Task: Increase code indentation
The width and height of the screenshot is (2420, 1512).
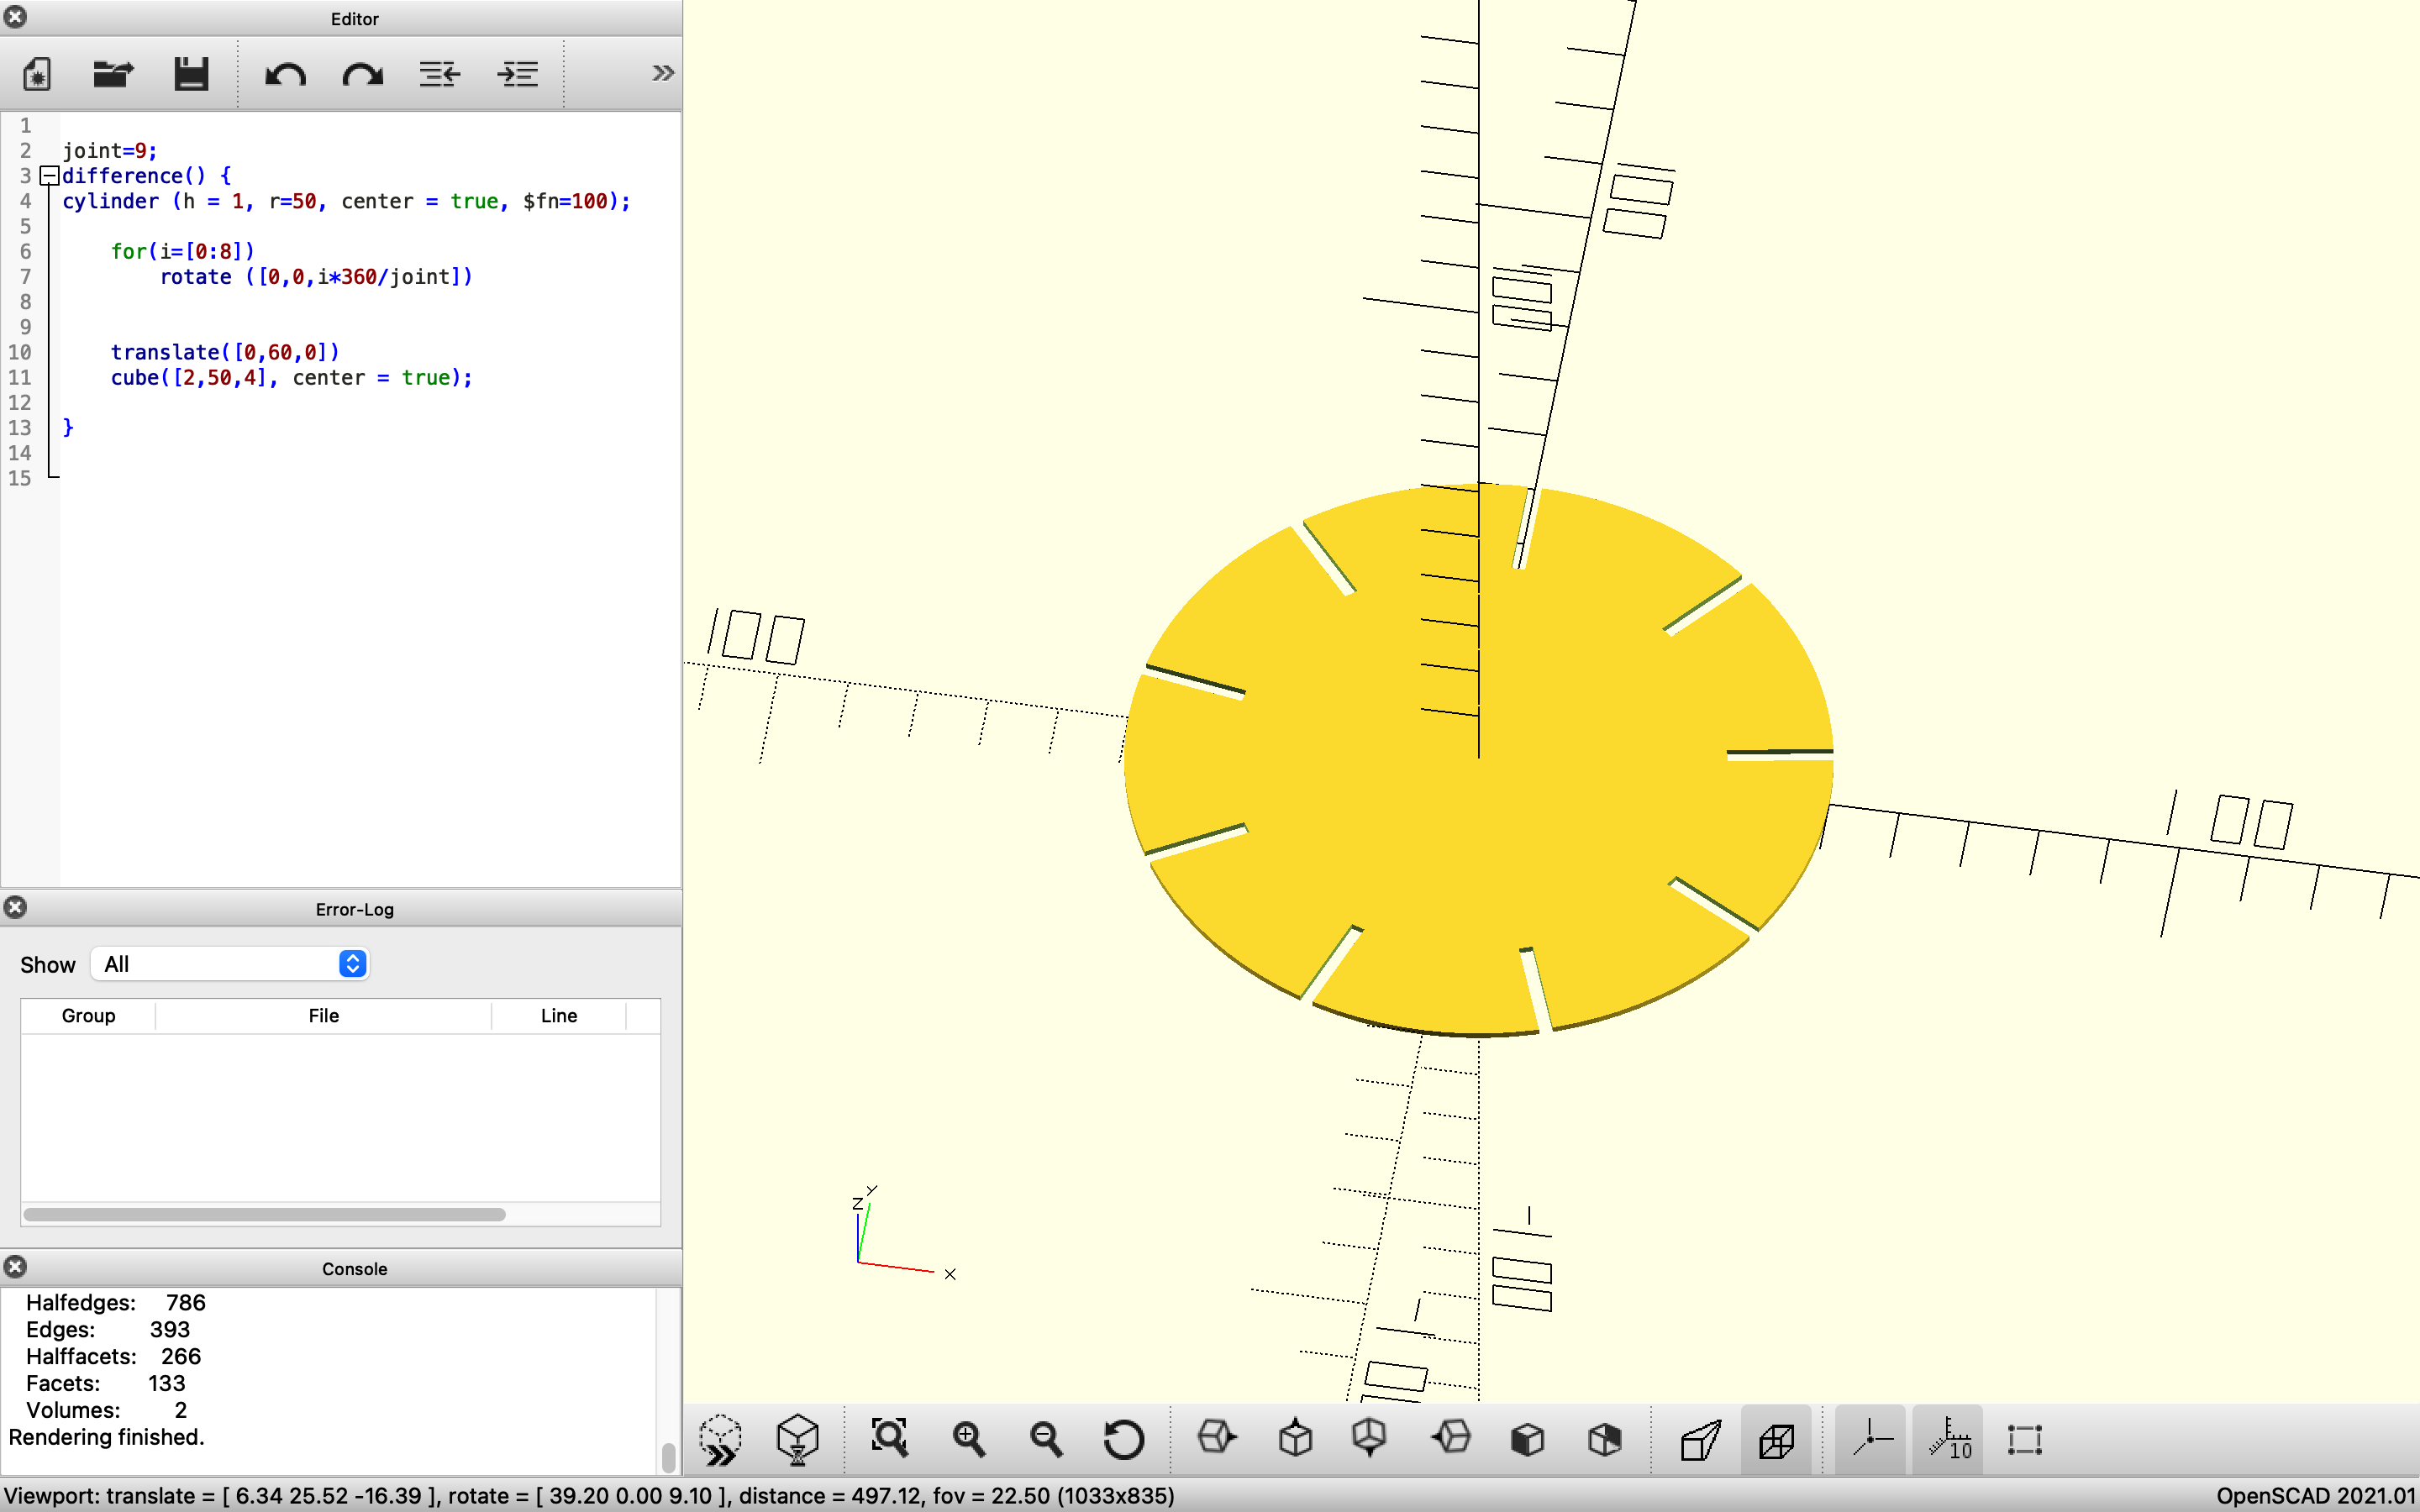Action: 518,73
